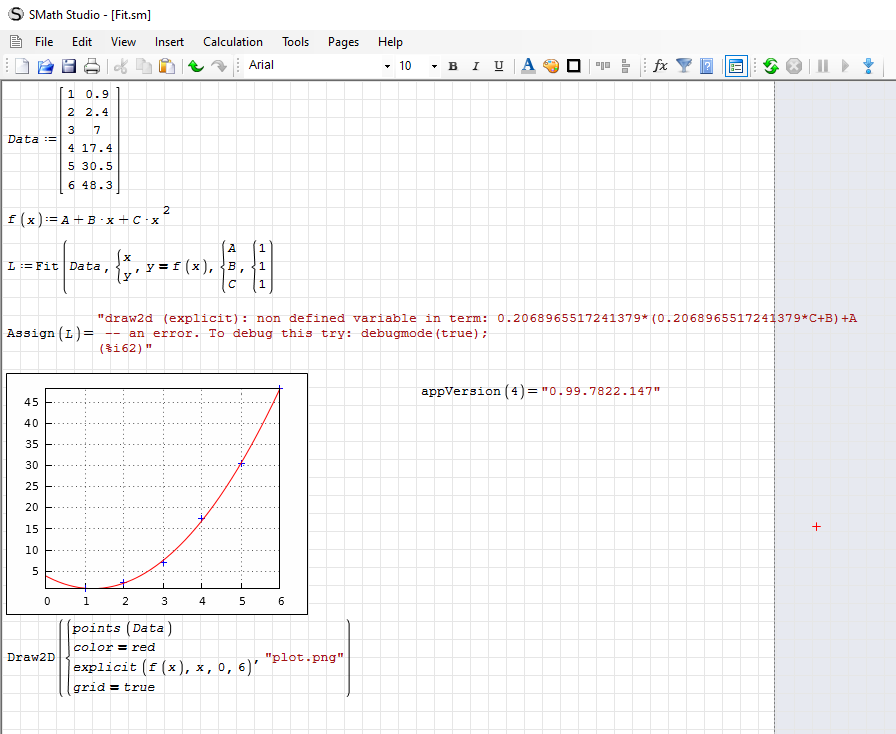
Task: Open the background color palette
Action: [x=551, y=66]
